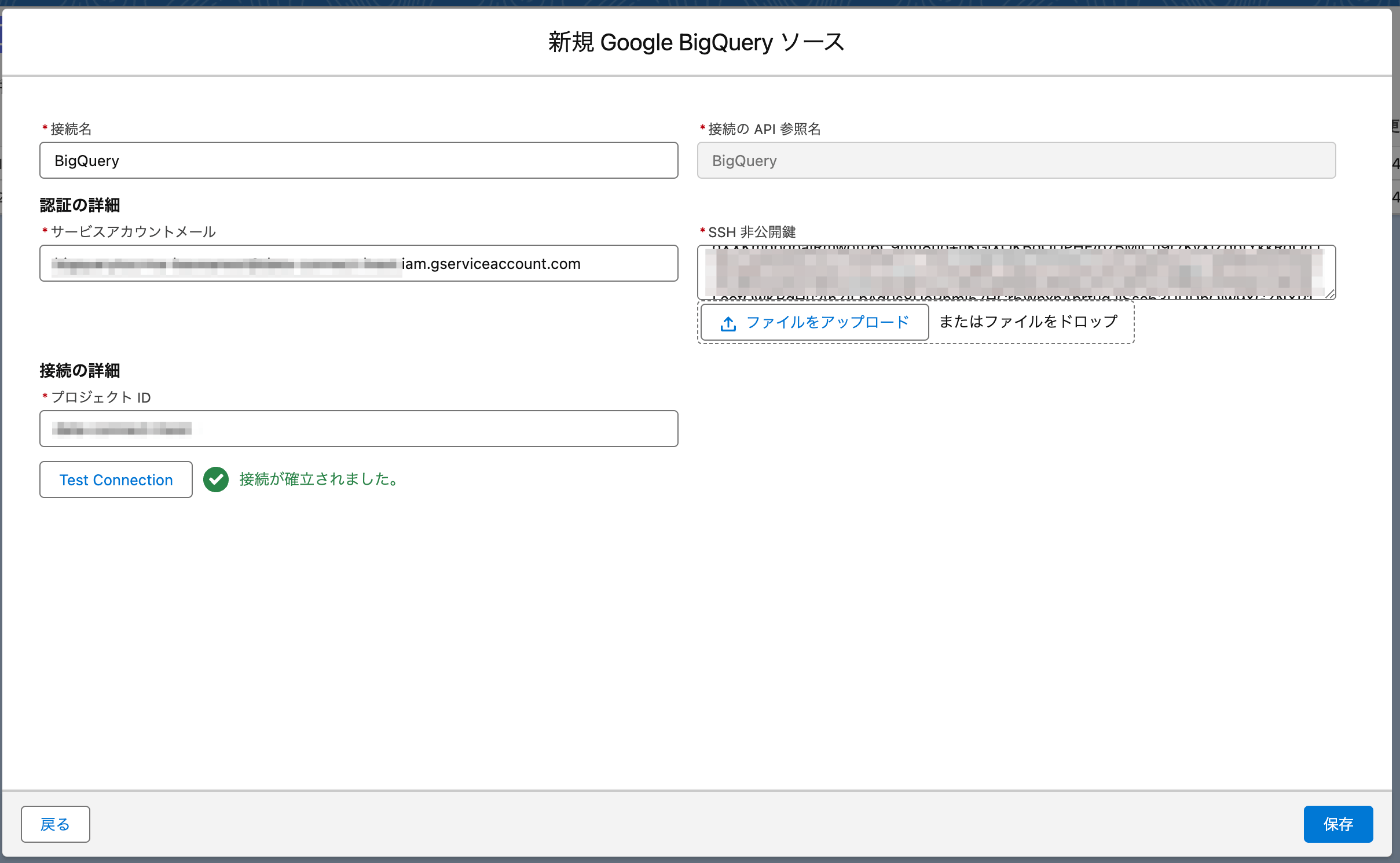1400x863 pixels.
Task: Click the Test Connection button
Action: click(x=116, y=480)
